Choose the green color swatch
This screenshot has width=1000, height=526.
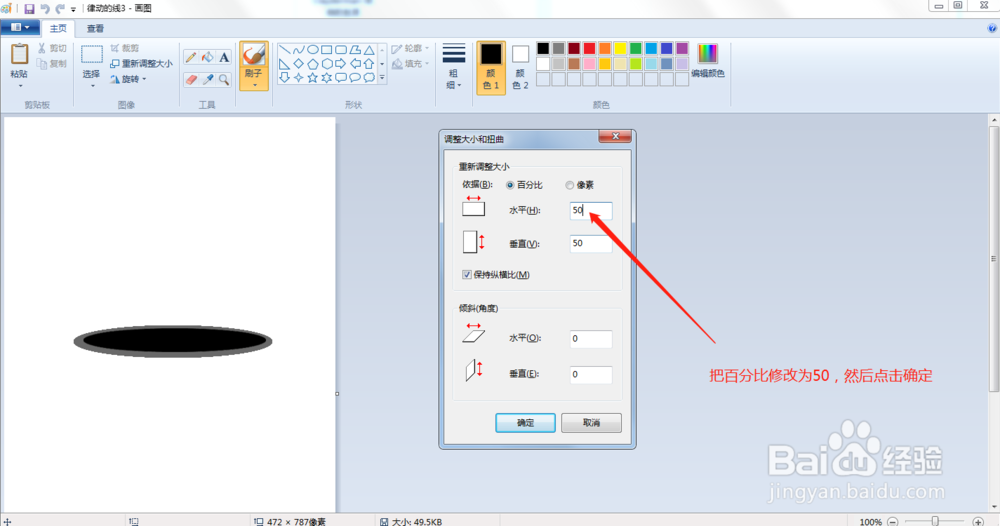click(635, 48)
